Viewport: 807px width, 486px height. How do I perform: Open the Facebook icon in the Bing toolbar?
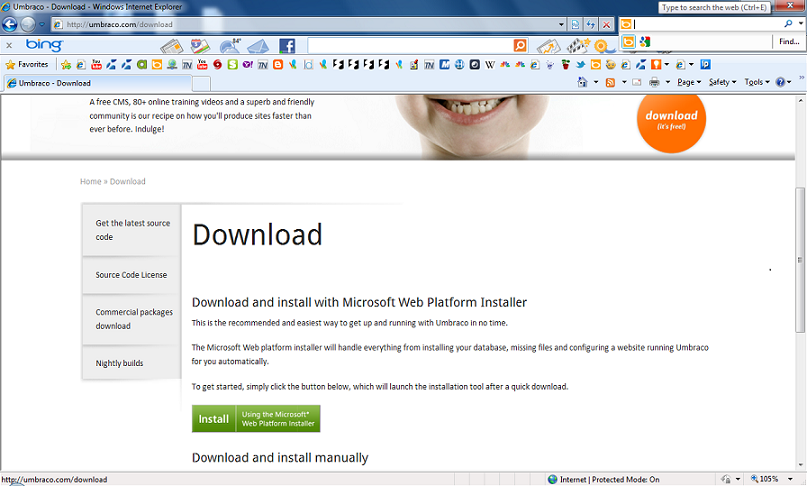click(x=287, y=46)
